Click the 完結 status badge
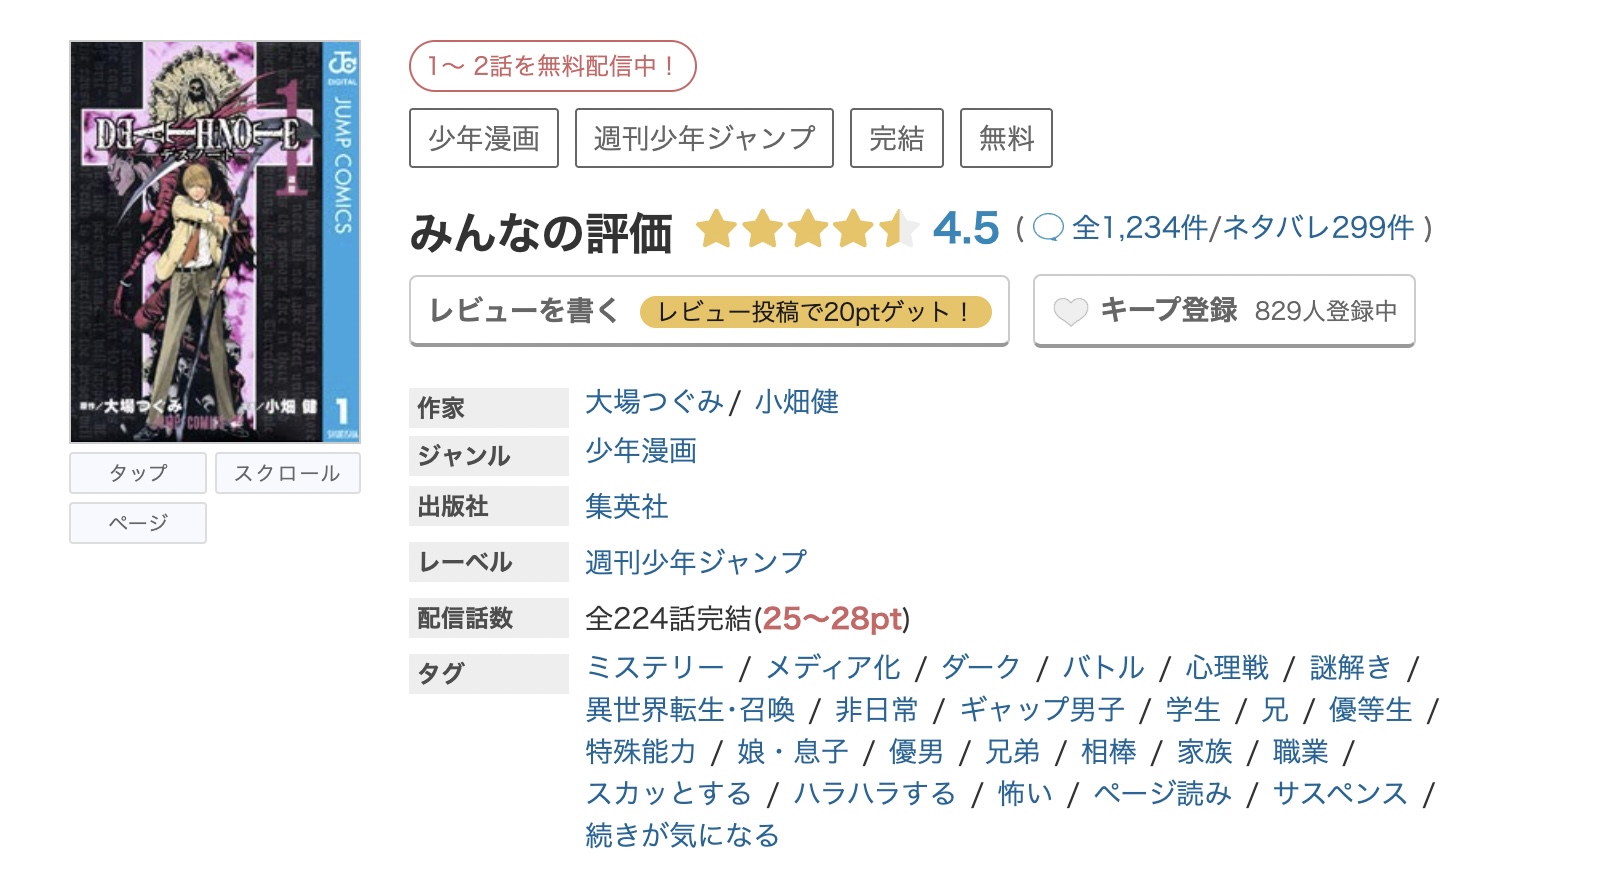Image resolution: width=1602 pixels, height=876 pixels. (897, 138)
